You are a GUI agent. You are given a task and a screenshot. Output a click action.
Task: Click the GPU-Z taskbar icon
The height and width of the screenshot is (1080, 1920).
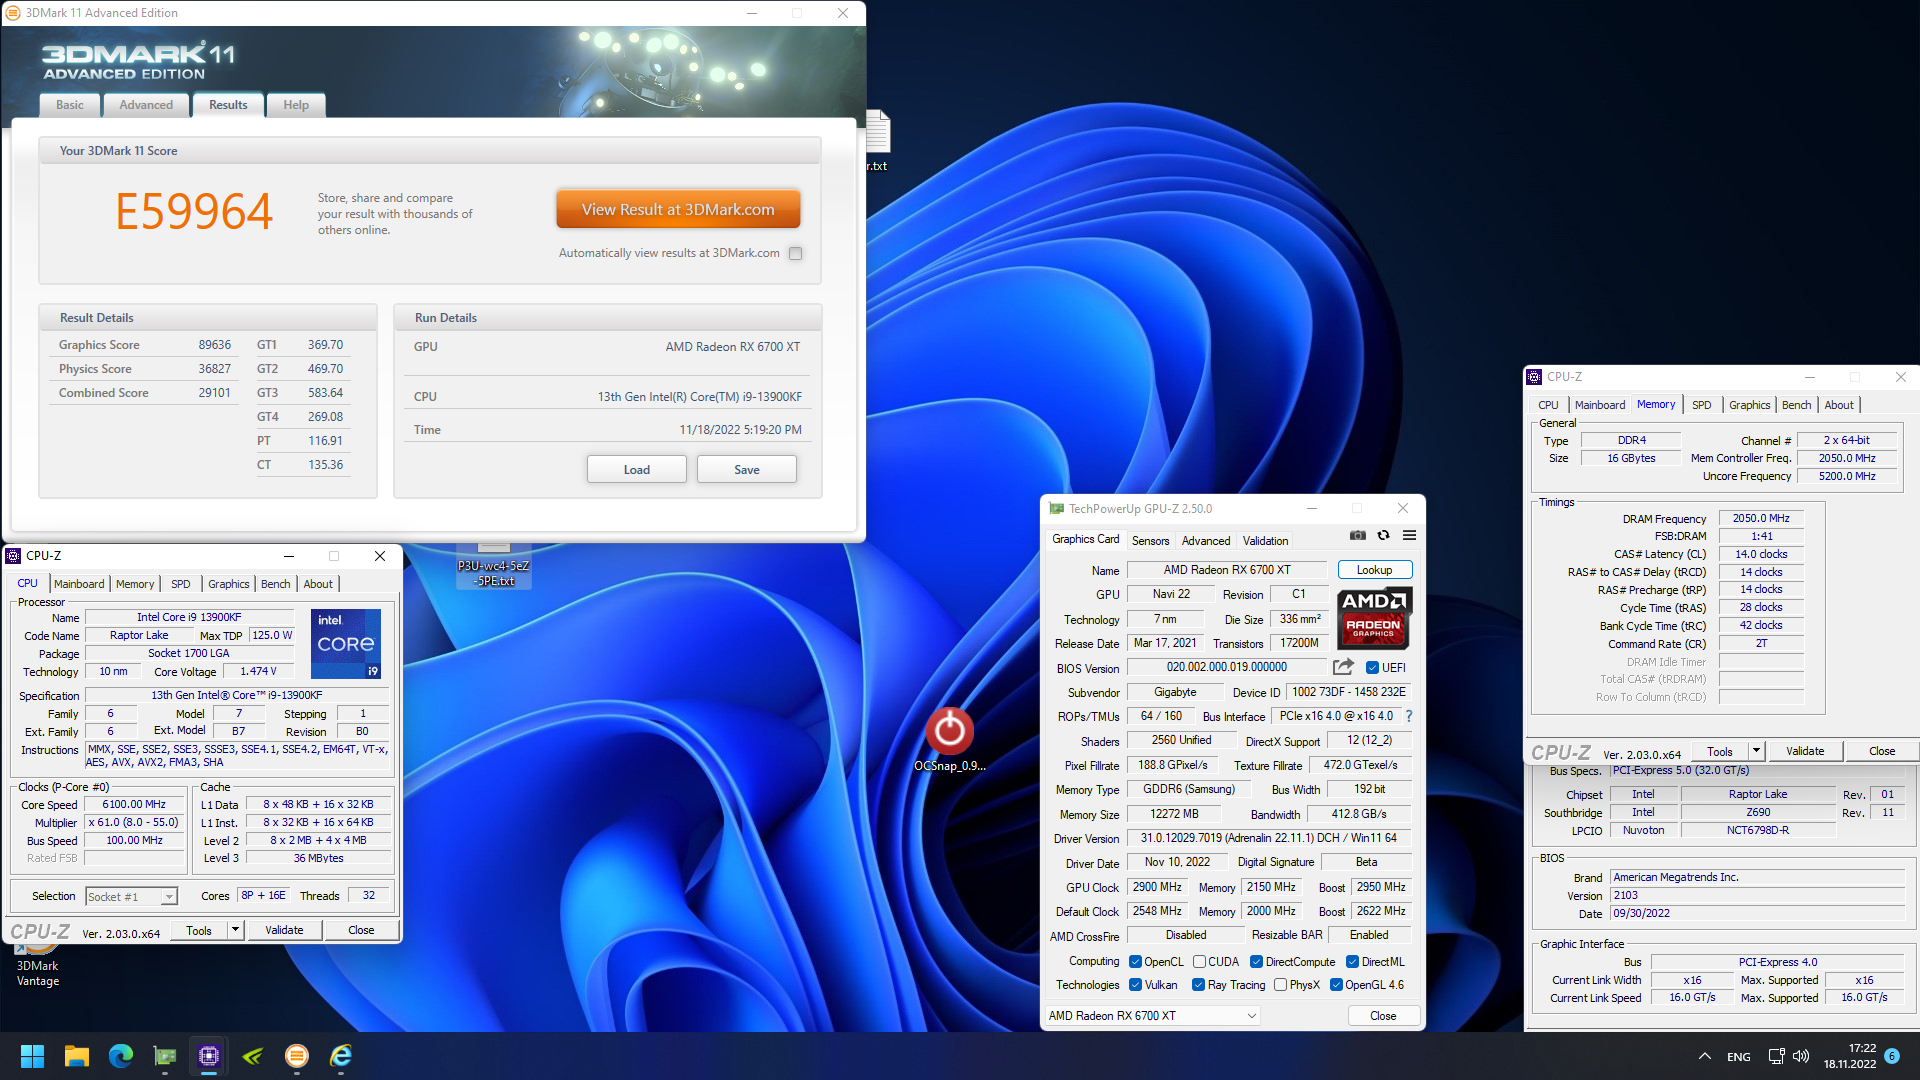pos(165,1056)
